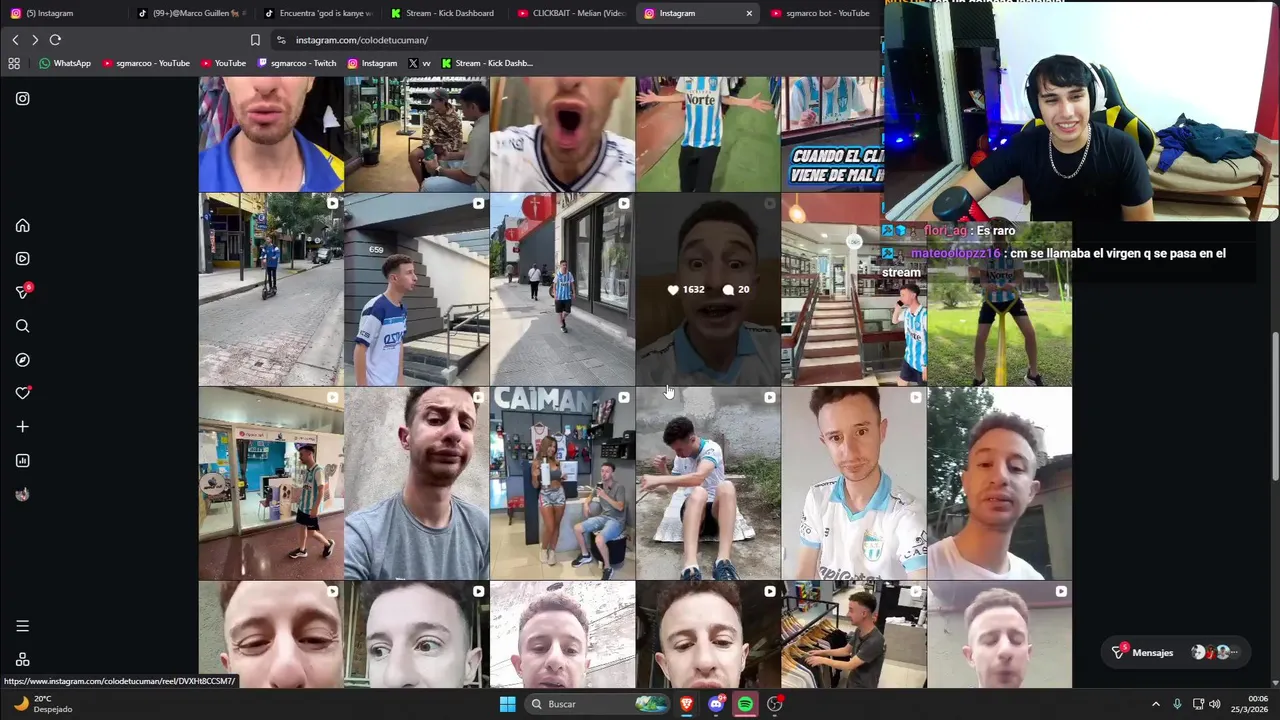Open the site information icon in address bar
This screenshot has width=1280, height=720.
coord(281,40)
